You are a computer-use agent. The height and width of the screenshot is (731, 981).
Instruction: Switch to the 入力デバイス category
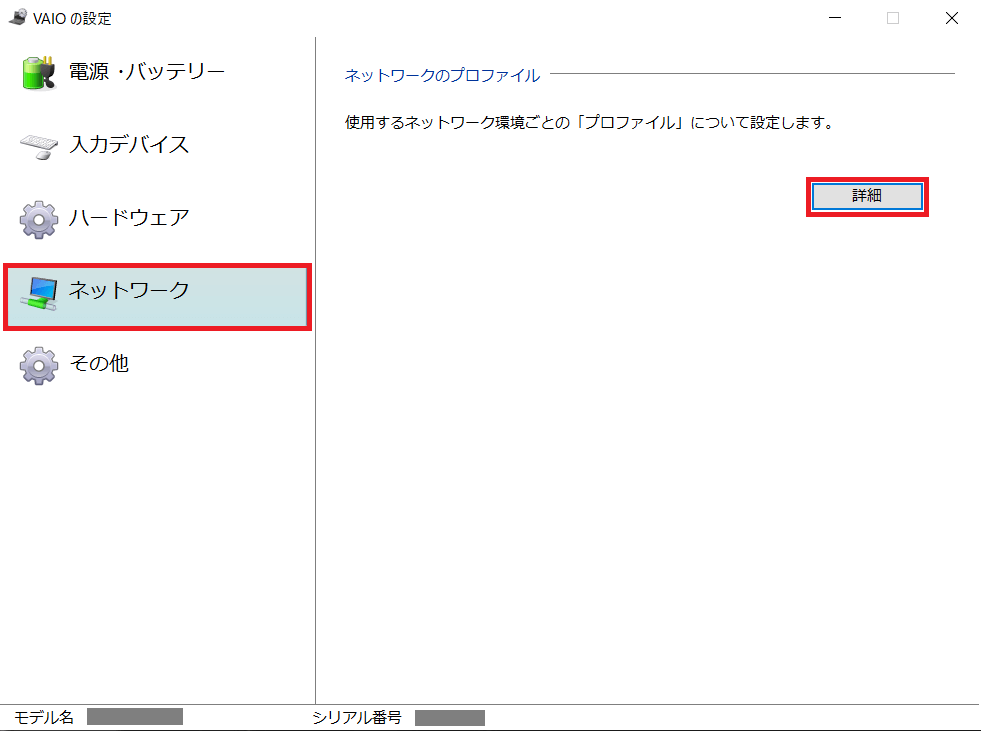(x=129, y=145)
